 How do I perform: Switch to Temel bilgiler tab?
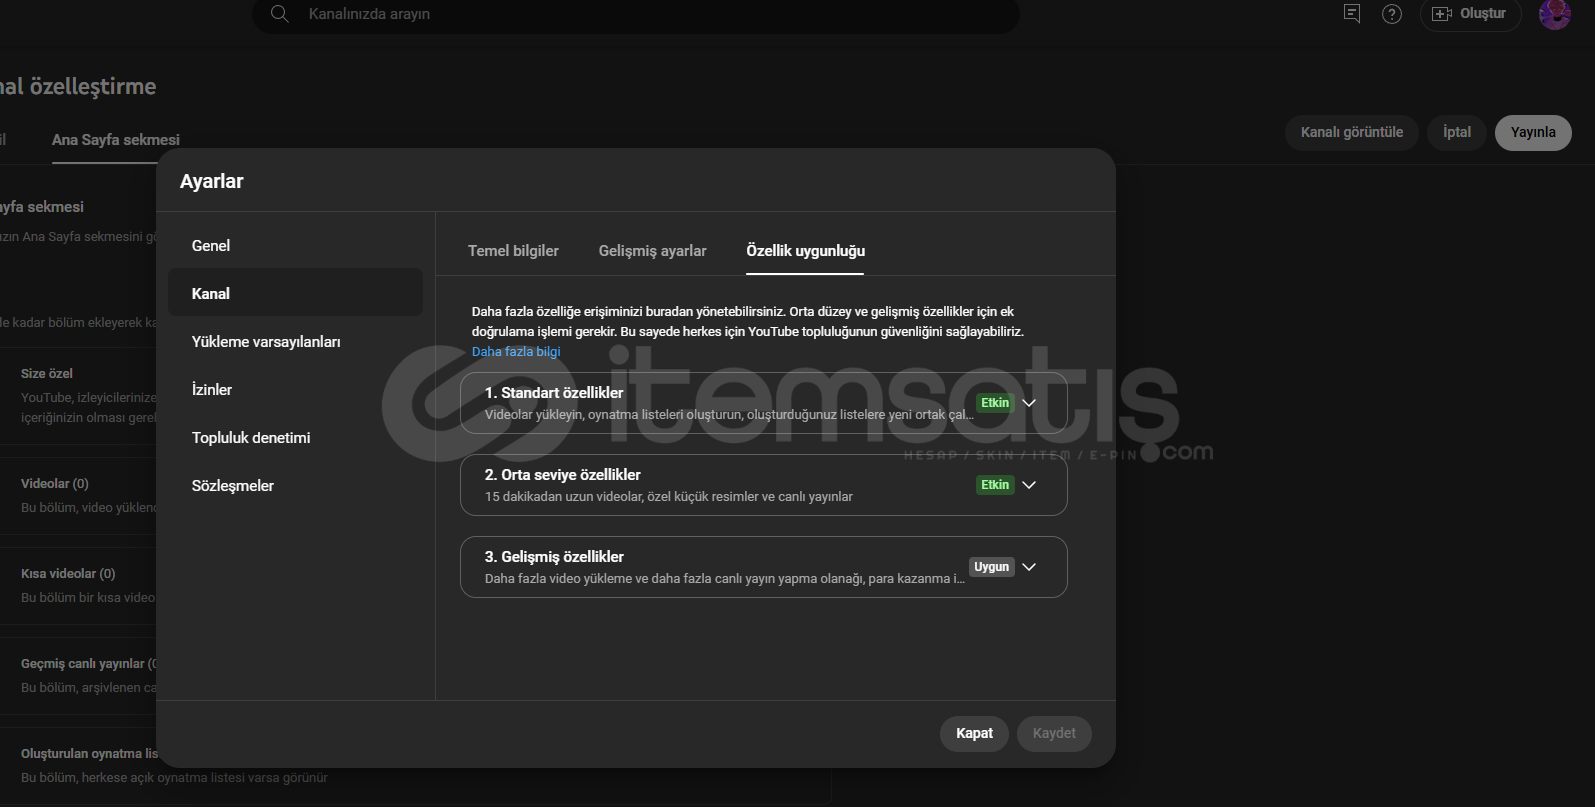(513, 251)
